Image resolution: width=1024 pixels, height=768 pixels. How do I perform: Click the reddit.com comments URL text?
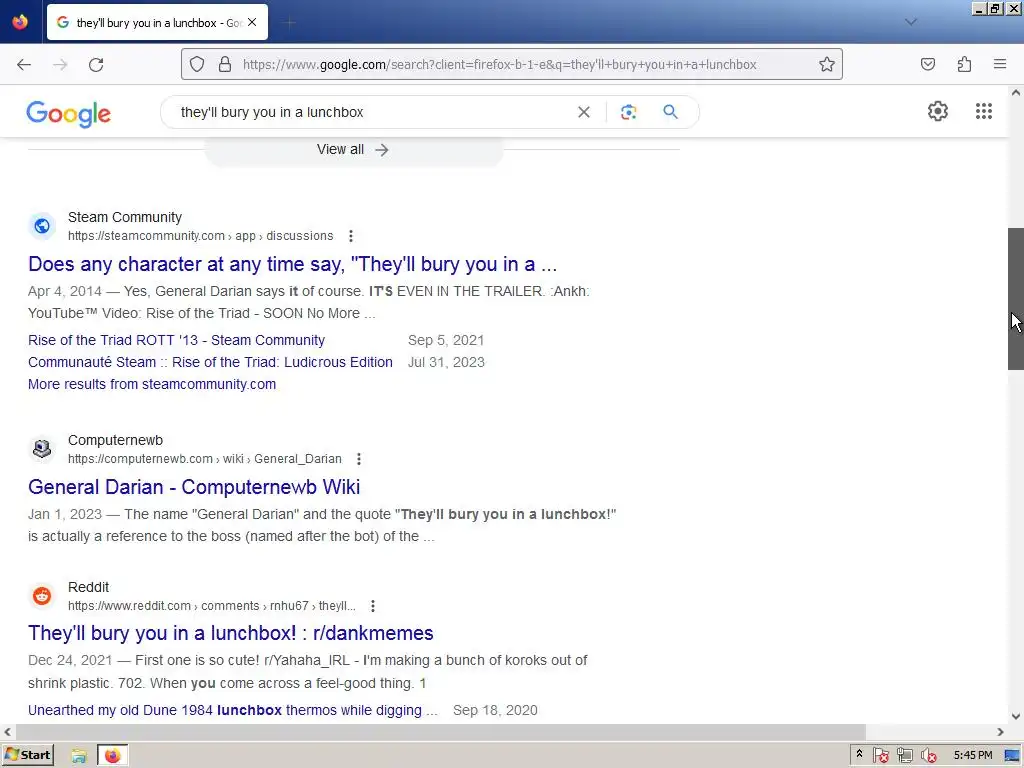[212, 606]
